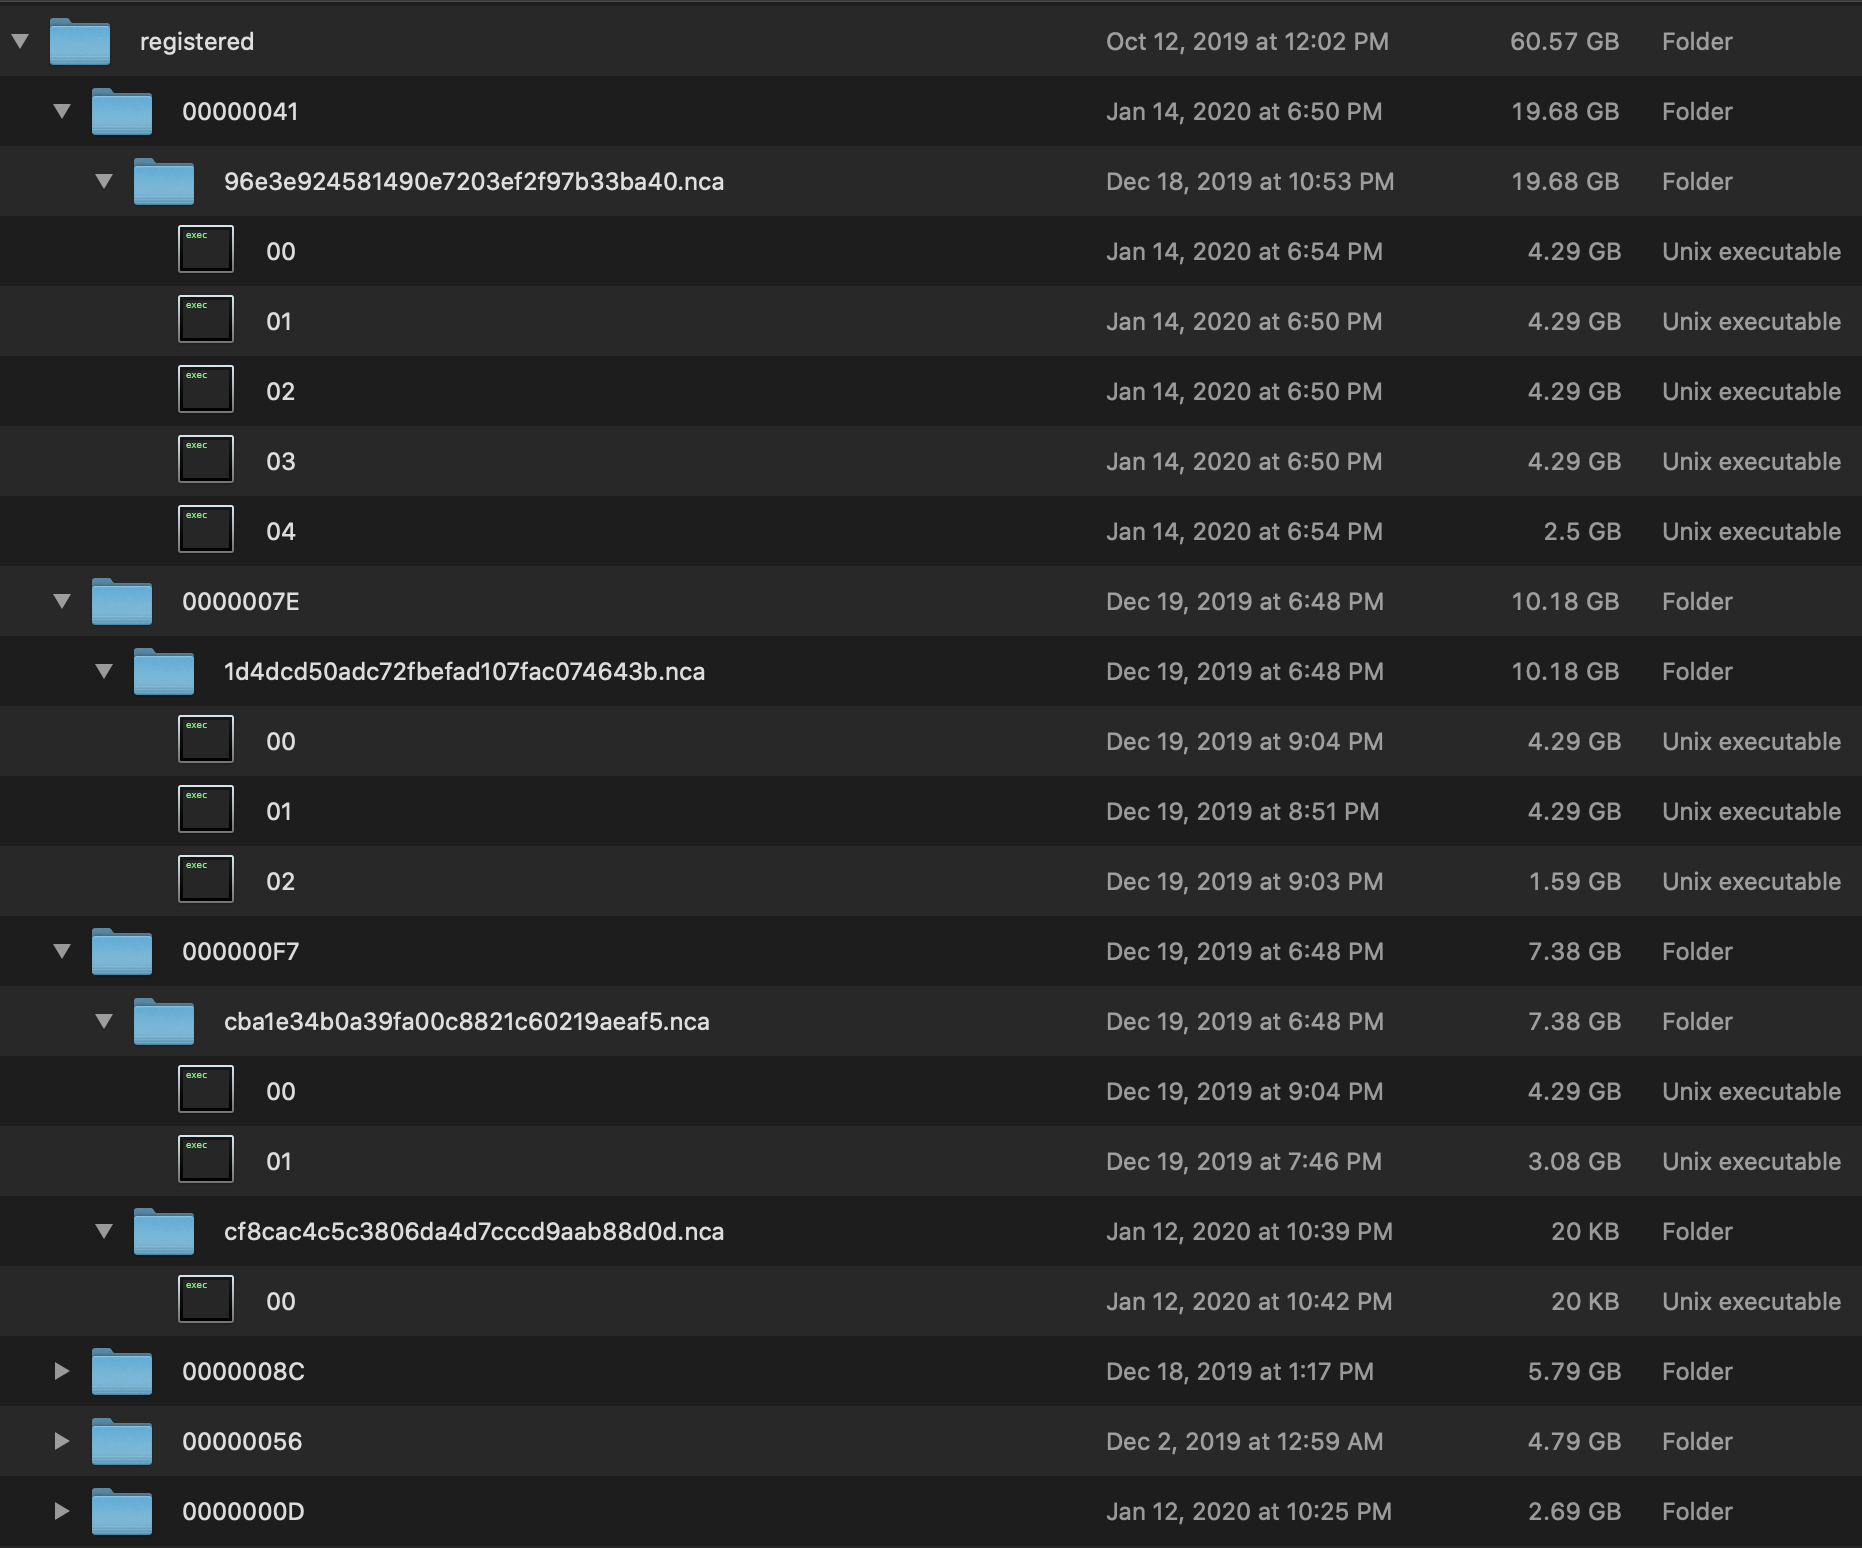Click the name "cf8cac4c5c3806da4d7cccd9aab88d0d.nca"

[x=474, y=1232]
